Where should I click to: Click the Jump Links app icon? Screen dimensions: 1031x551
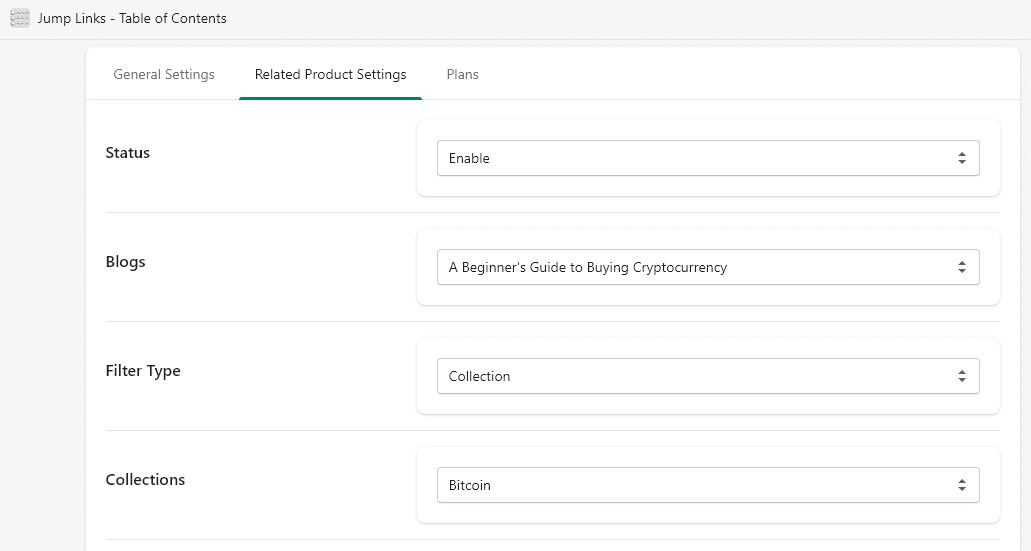tap(20, 18)
